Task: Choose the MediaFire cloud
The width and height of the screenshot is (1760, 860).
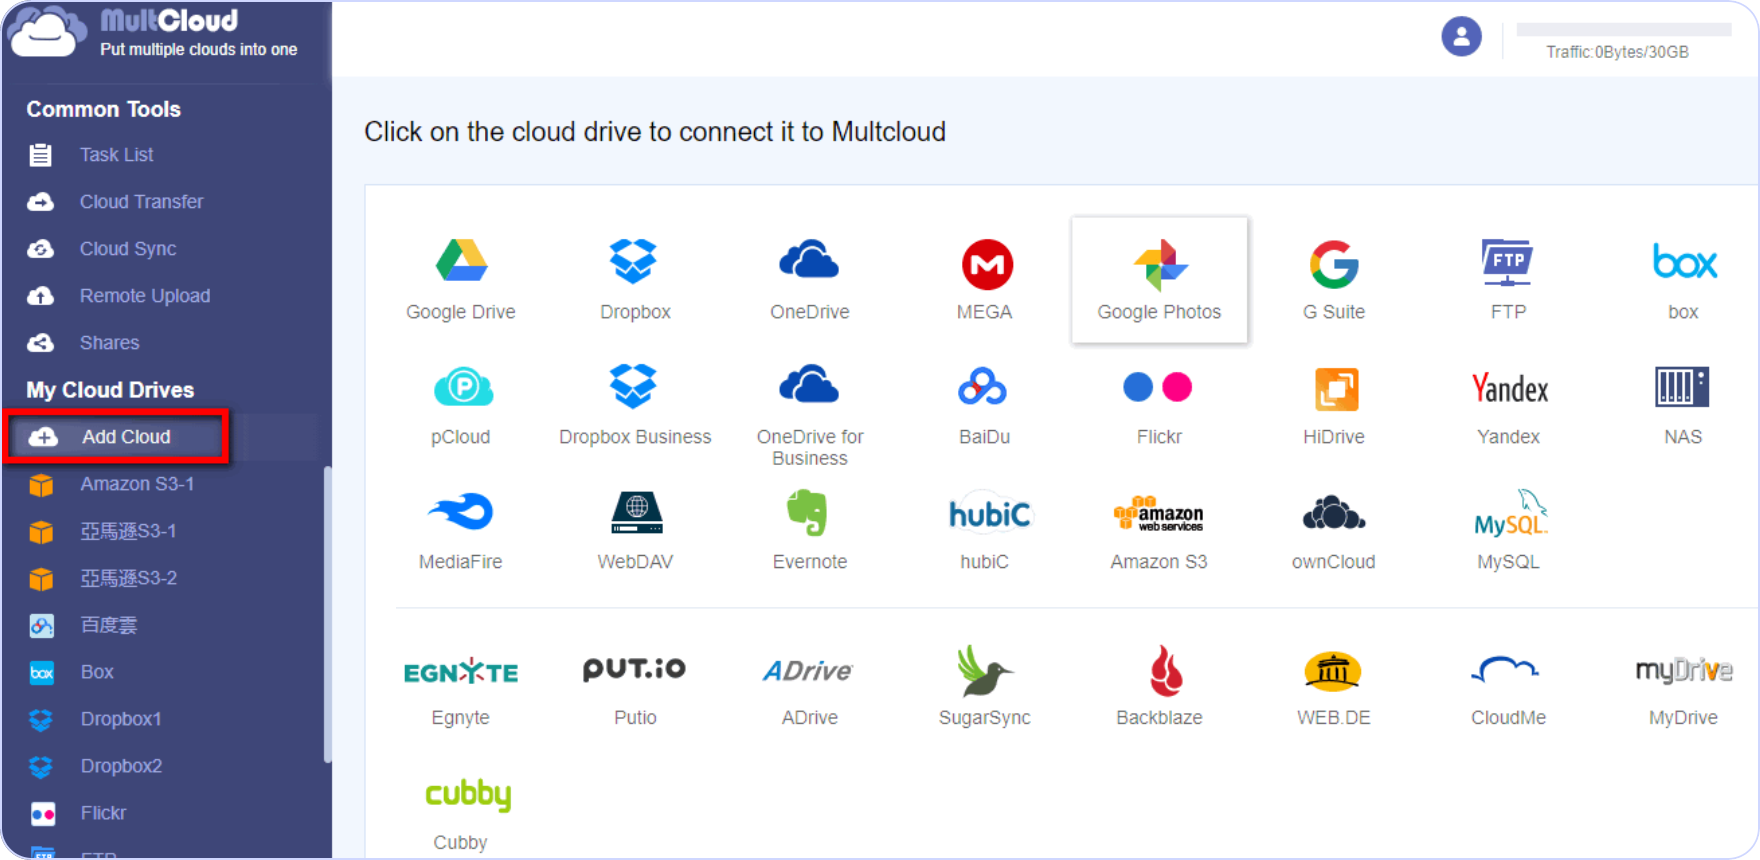Action: point(461,531)
